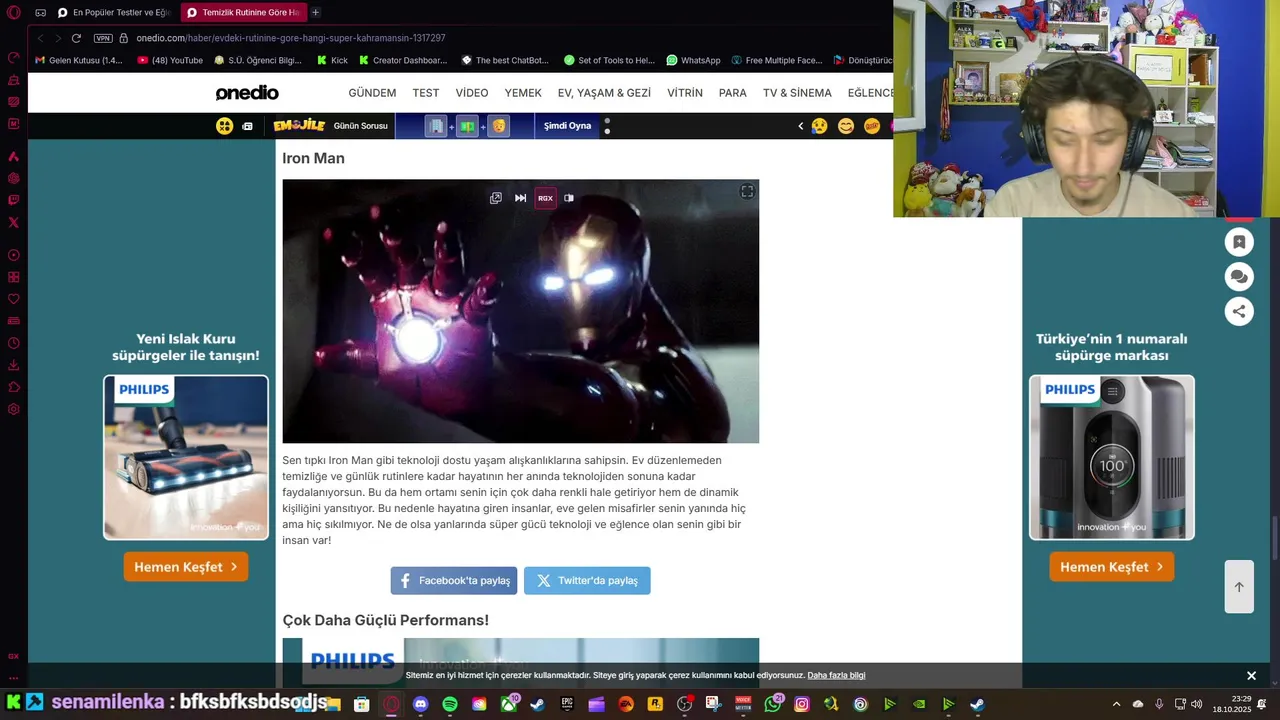Toggle fullscreen on Iron Man video
This screenshot has width=1280, height=720.
747,191
